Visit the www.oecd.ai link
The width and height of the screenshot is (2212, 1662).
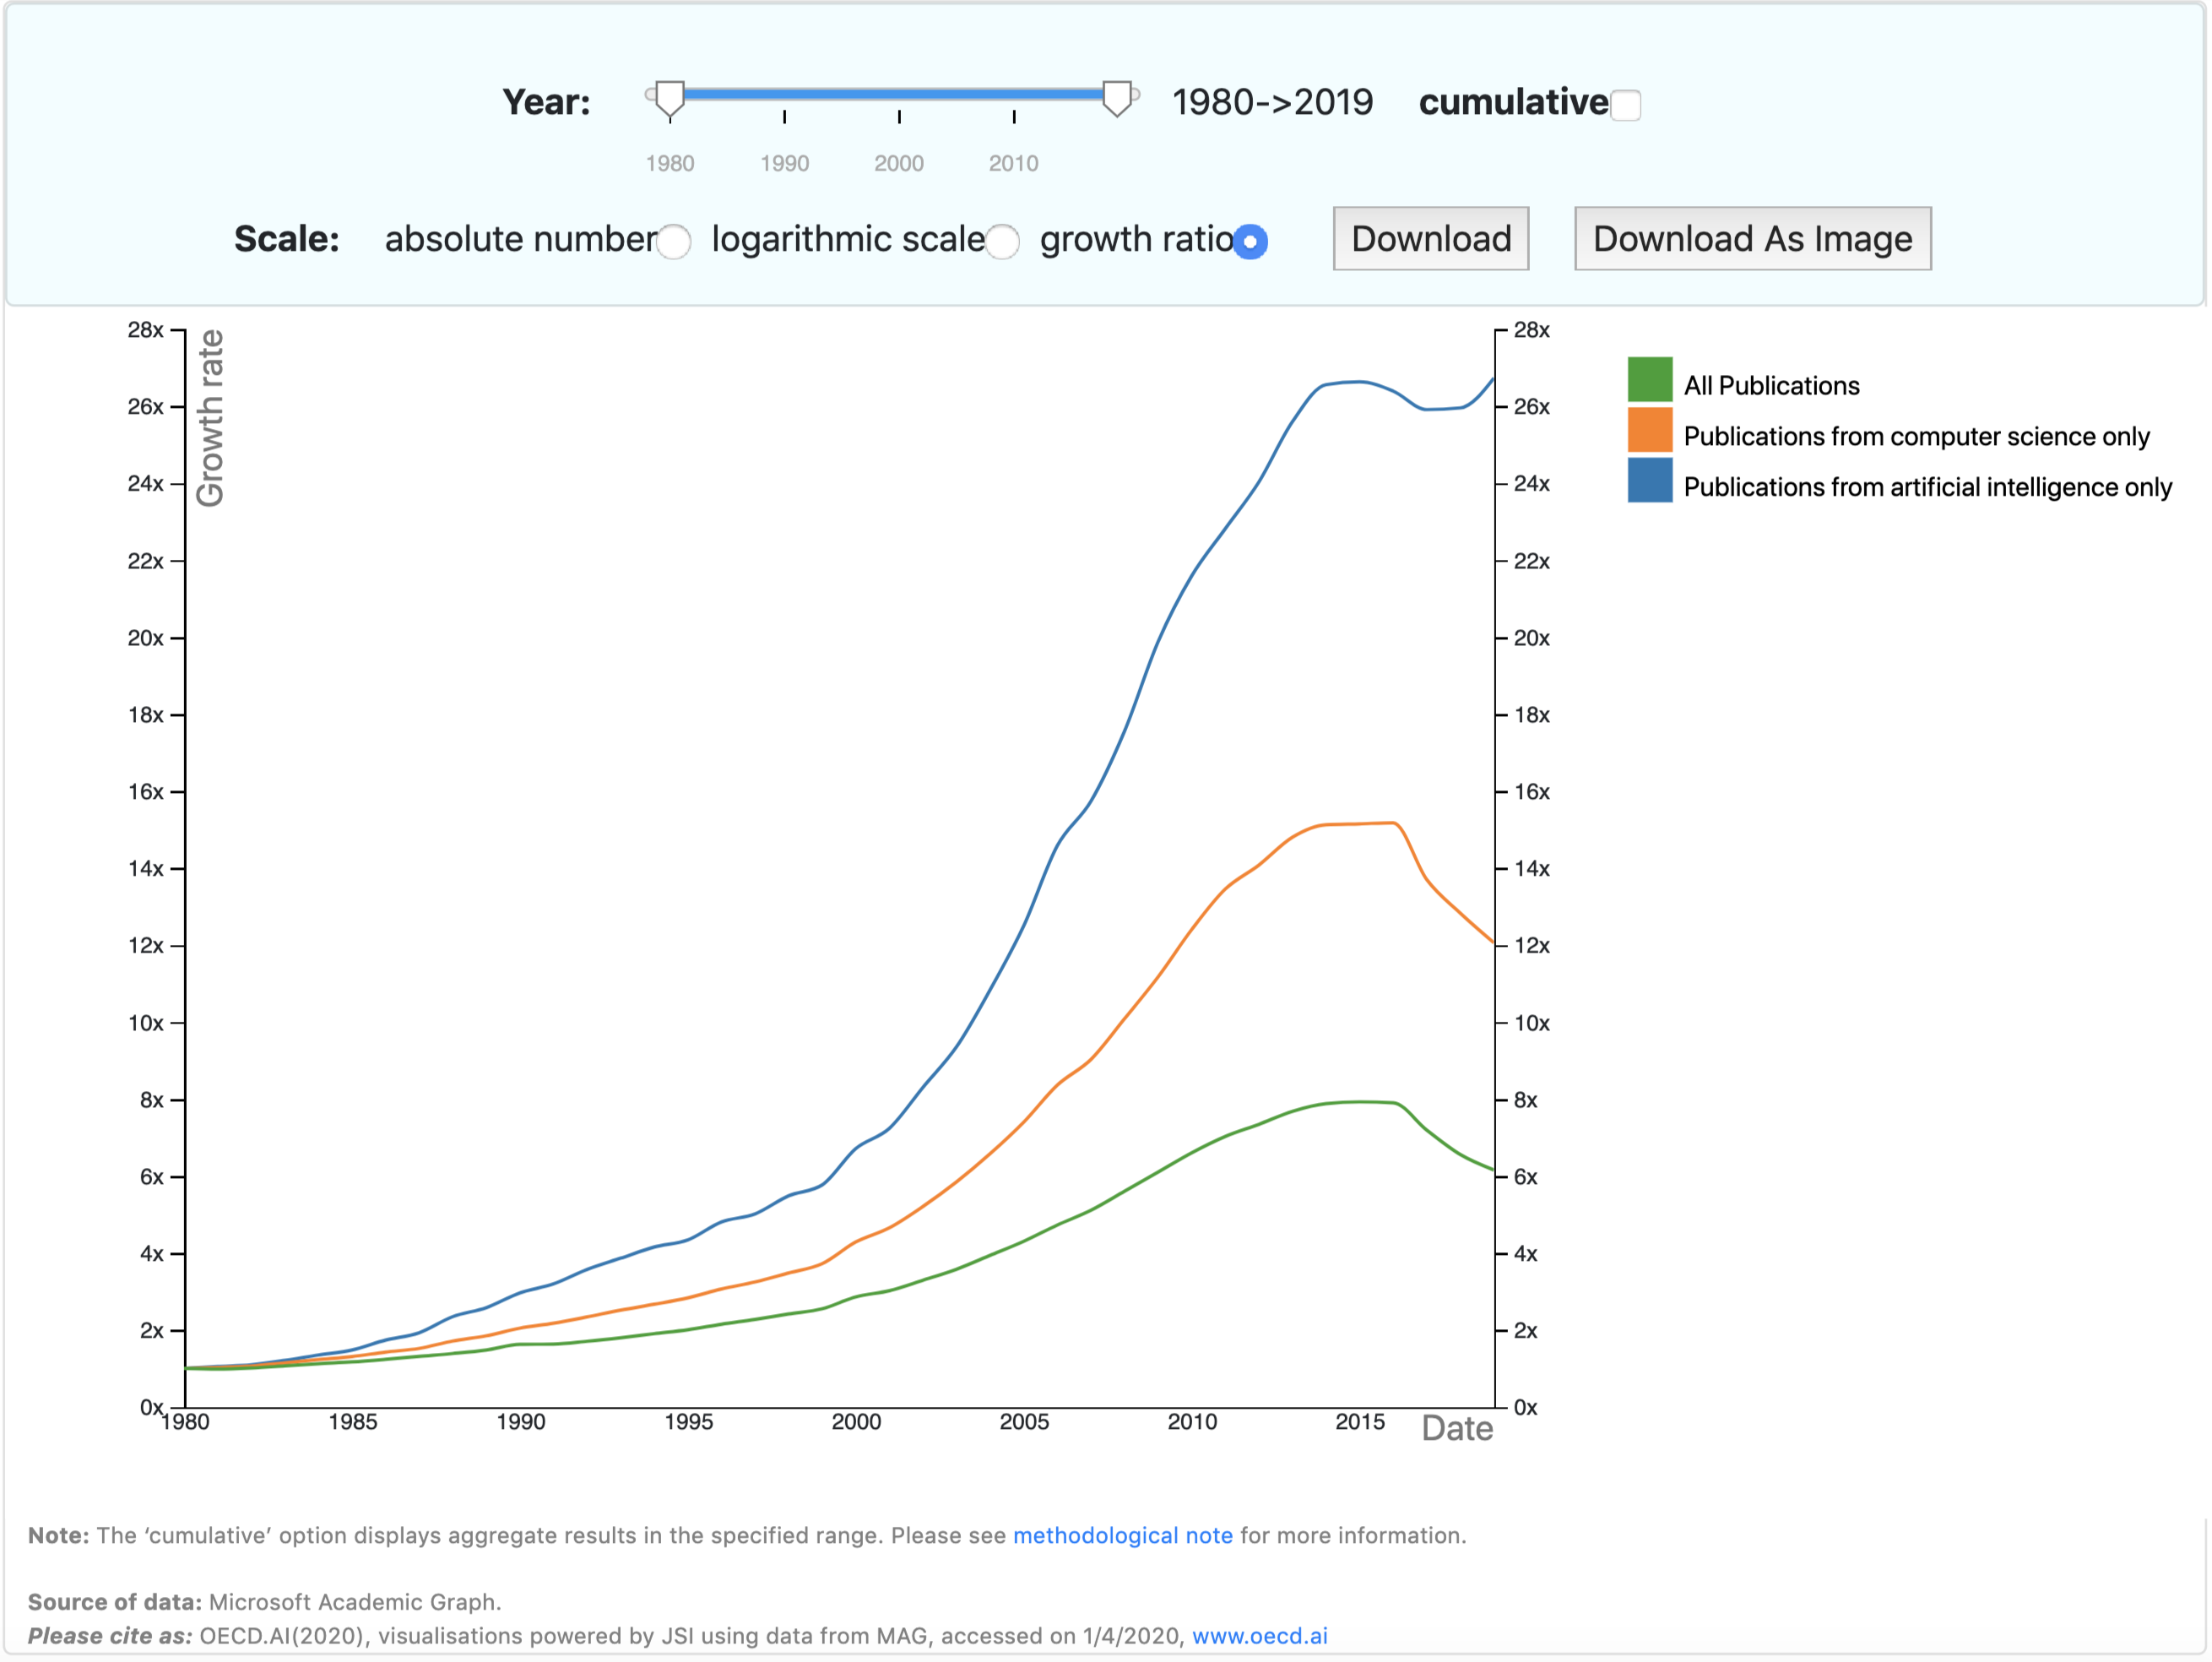(1261, 1636)
